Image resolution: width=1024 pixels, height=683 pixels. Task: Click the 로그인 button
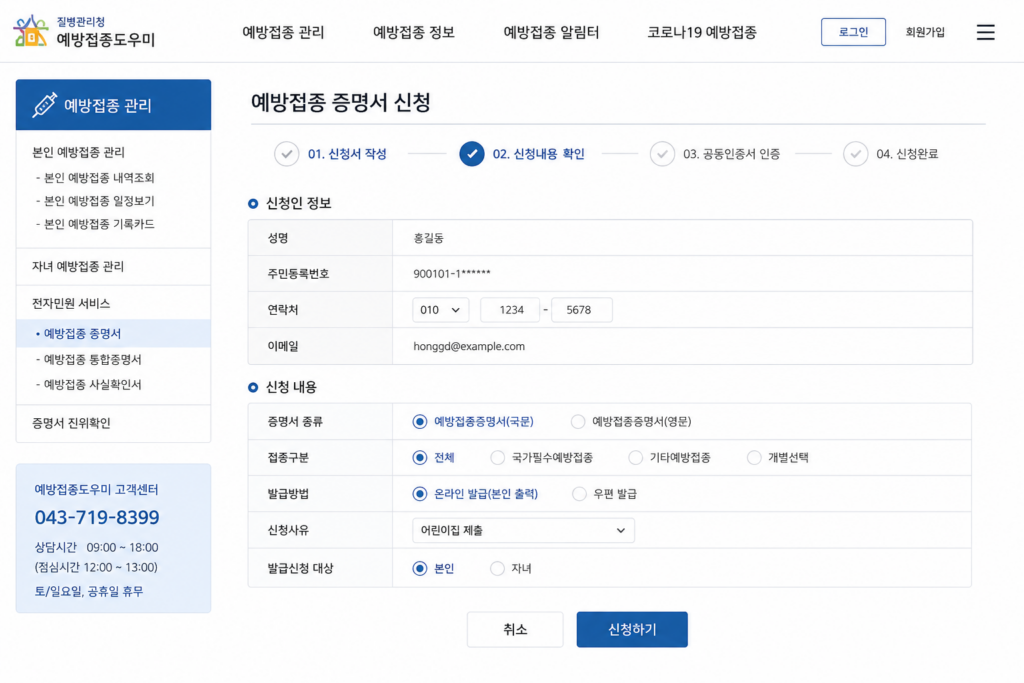(854, 32)
